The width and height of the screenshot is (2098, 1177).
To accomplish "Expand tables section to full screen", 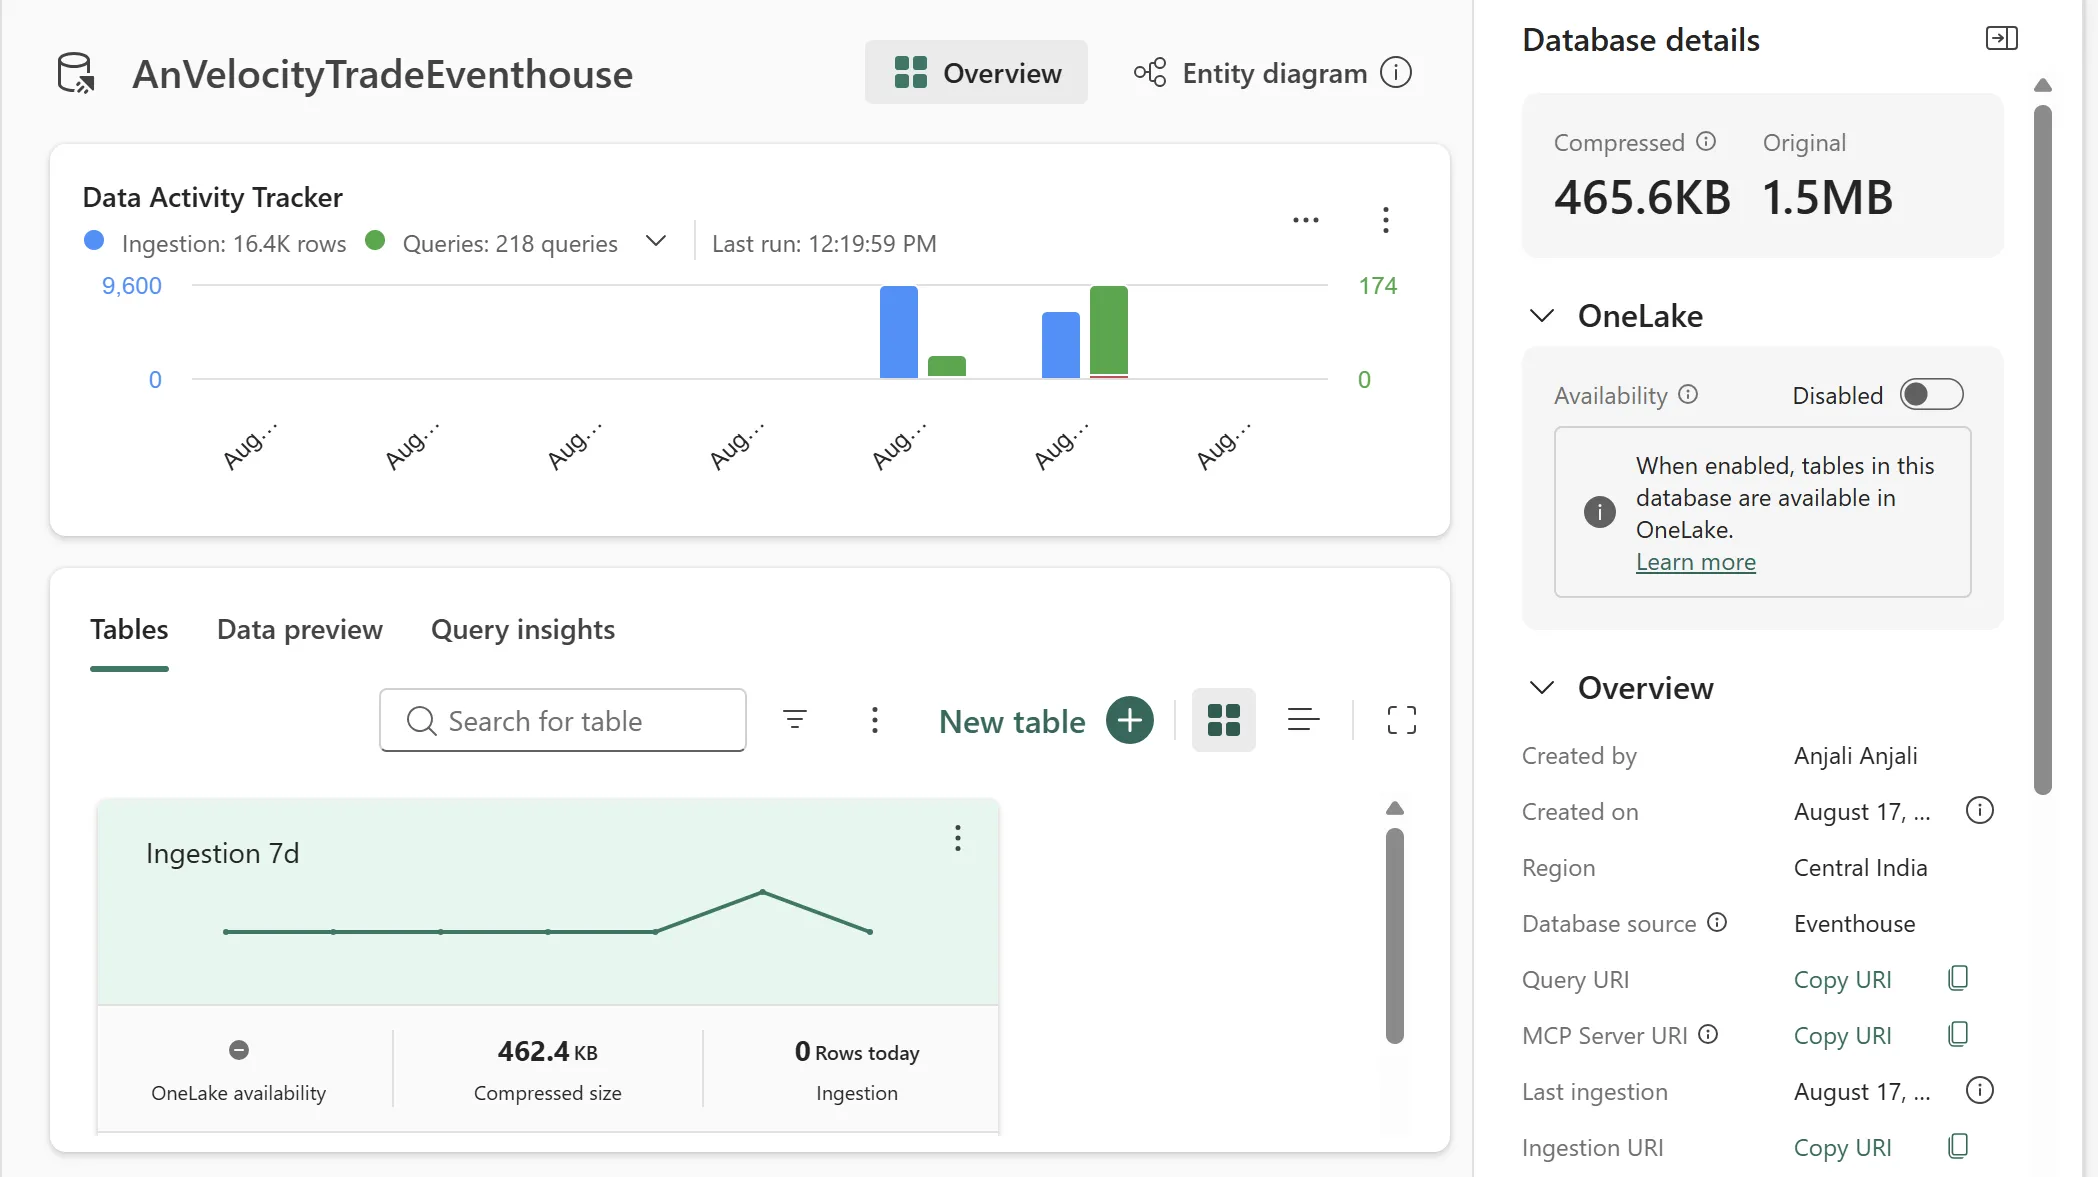I will [x=1402, y=720].
